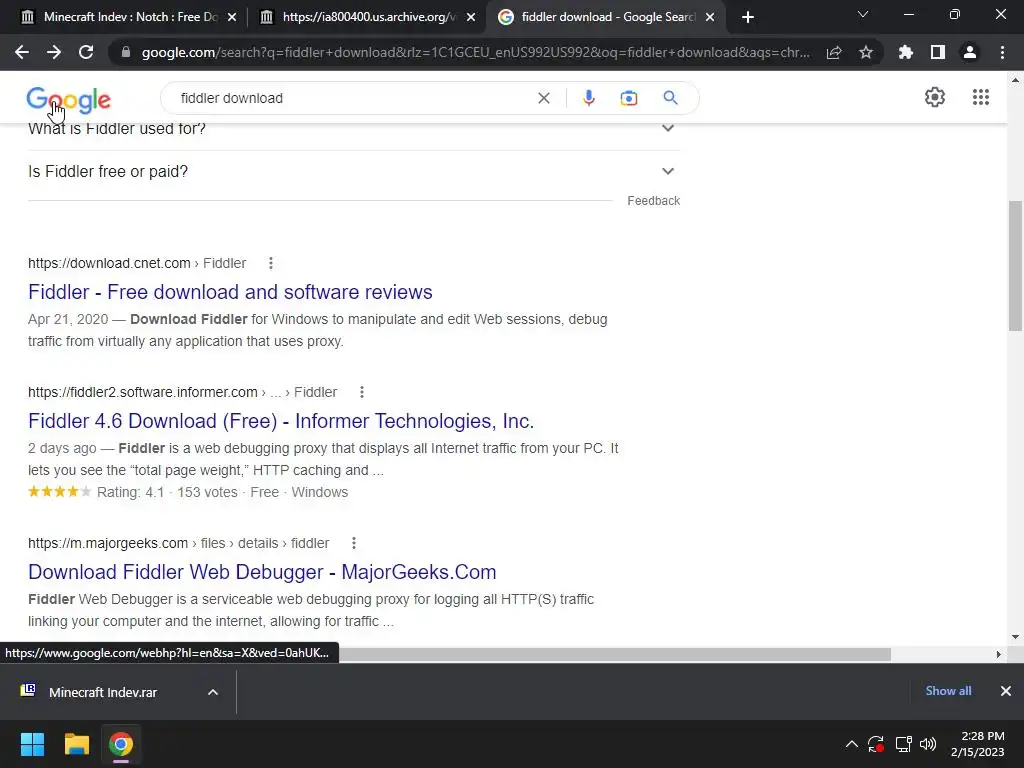
Task: Go forward in browser history
Action: click(x=54, y=52)
